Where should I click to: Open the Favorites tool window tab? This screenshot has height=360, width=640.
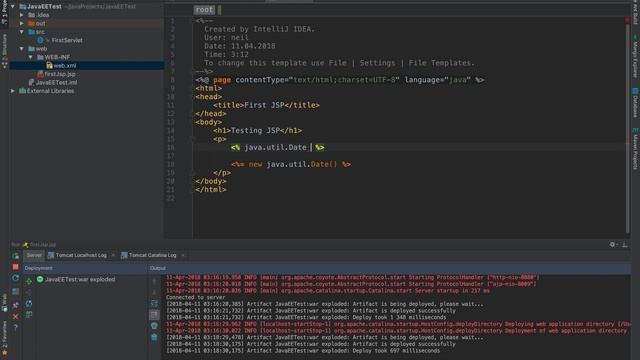tap(4, 337)
